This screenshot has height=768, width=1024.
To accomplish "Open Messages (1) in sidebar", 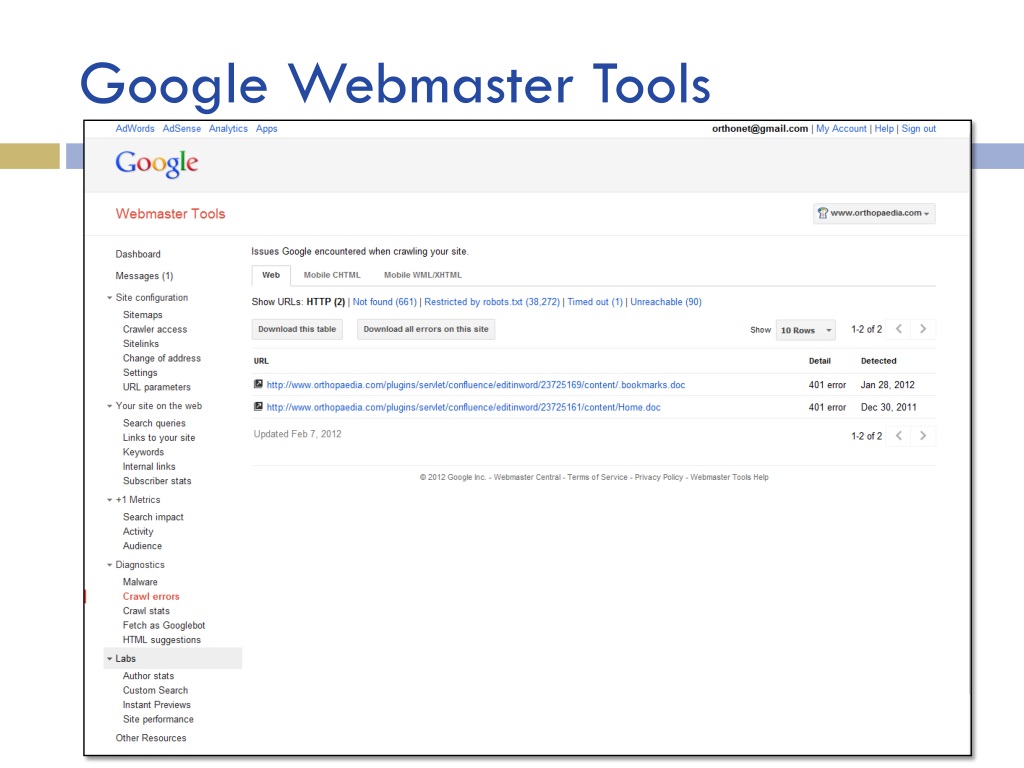I will pos(144,276).
